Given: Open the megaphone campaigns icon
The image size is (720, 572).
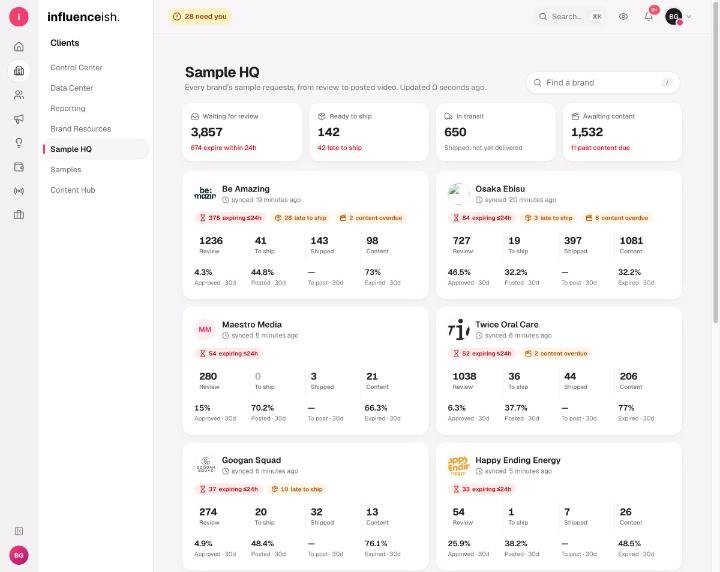Looking at the screenshot, I should coord(19,119).
